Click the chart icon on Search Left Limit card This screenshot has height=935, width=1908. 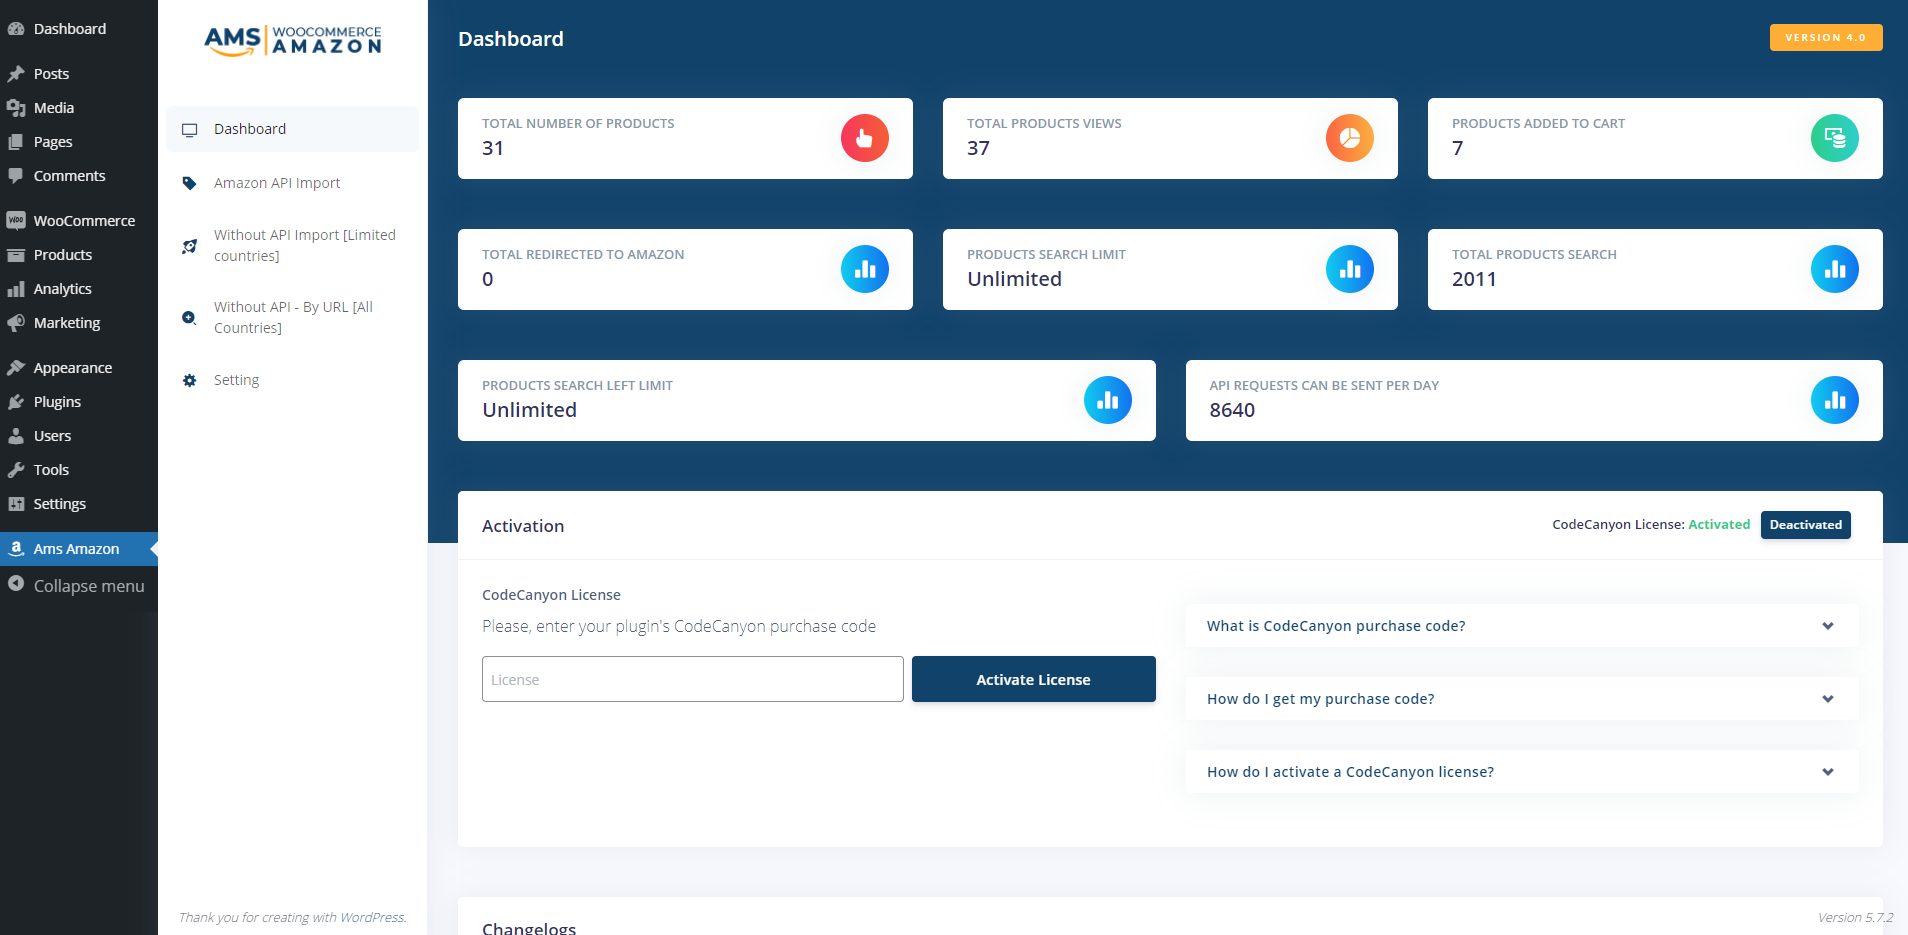point(1108,400)
